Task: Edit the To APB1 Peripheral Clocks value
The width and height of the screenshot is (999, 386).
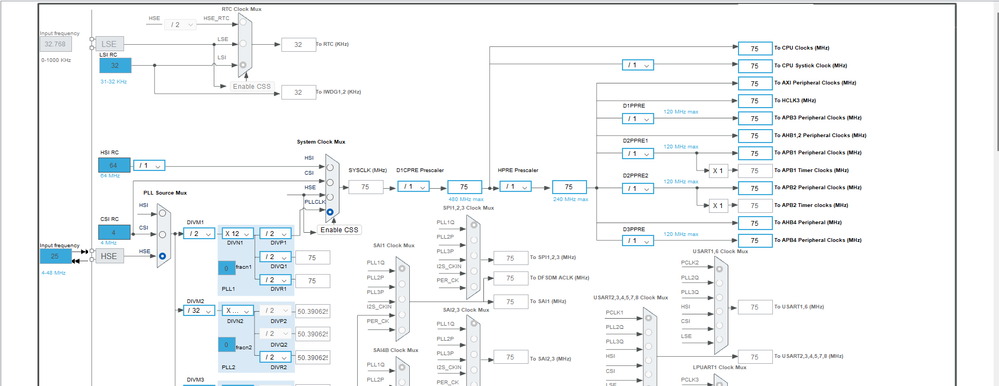Action: tap(755, 154)
